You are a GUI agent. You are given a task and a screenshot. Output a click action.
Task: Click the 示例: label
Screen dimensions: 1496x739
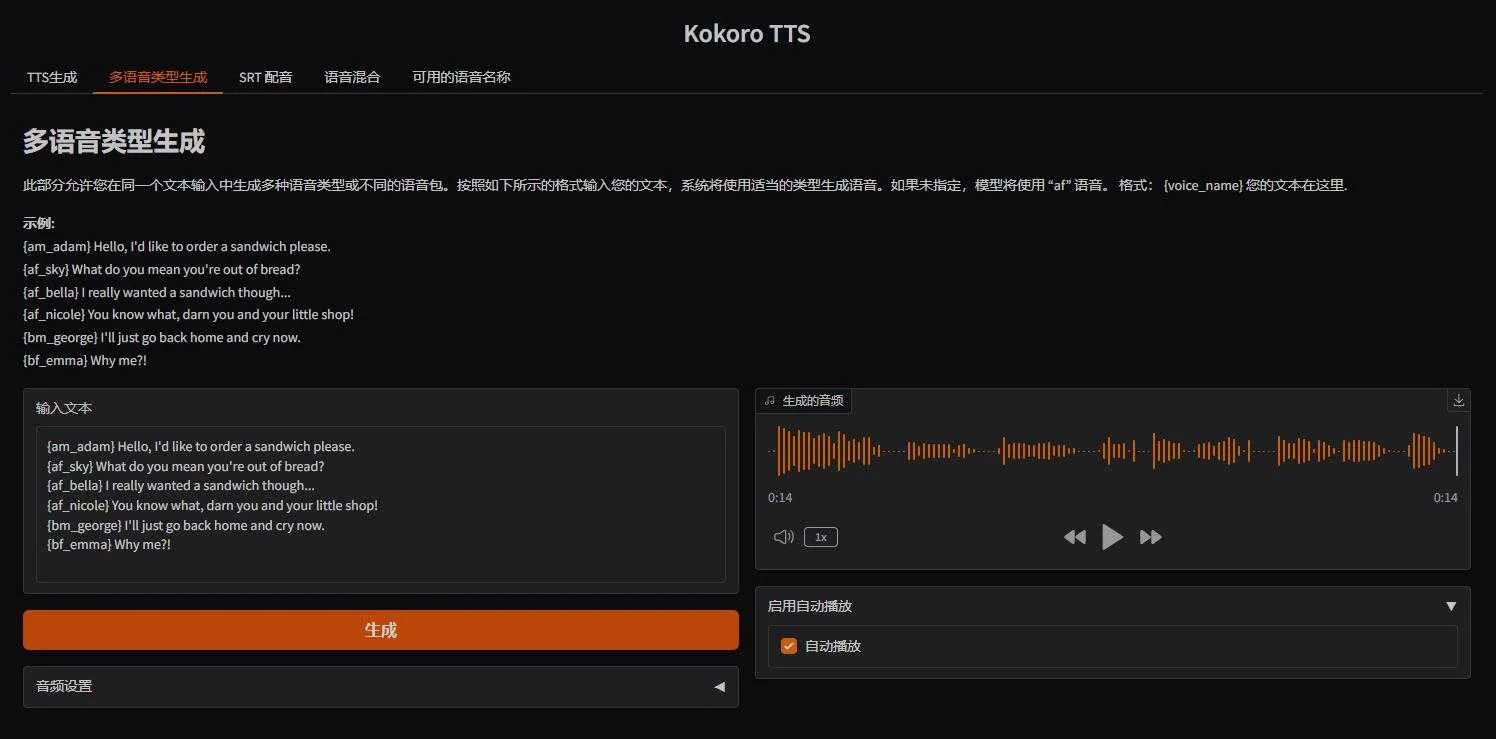pos(39,223)
